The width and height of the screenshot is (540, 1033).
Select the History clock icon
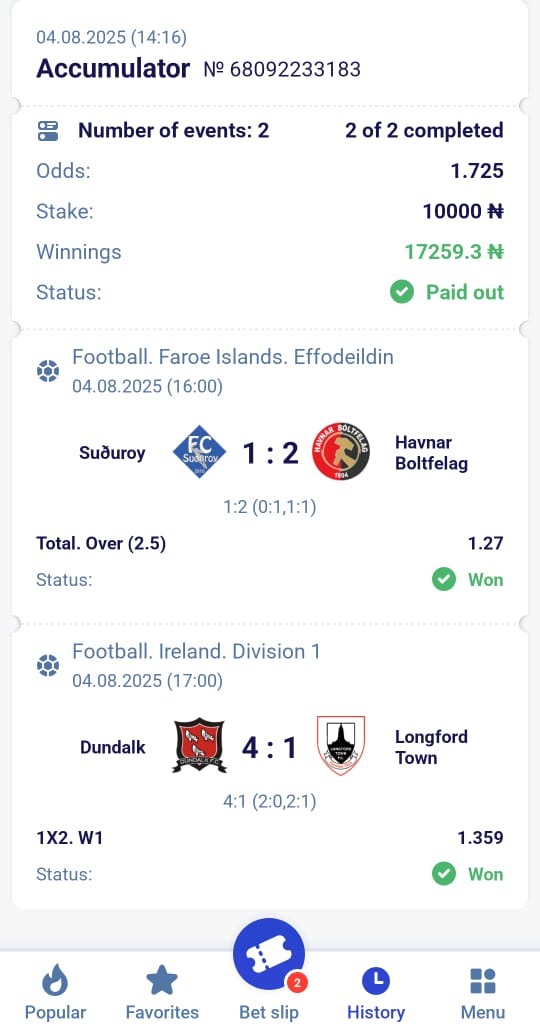(x=376, y=981)
